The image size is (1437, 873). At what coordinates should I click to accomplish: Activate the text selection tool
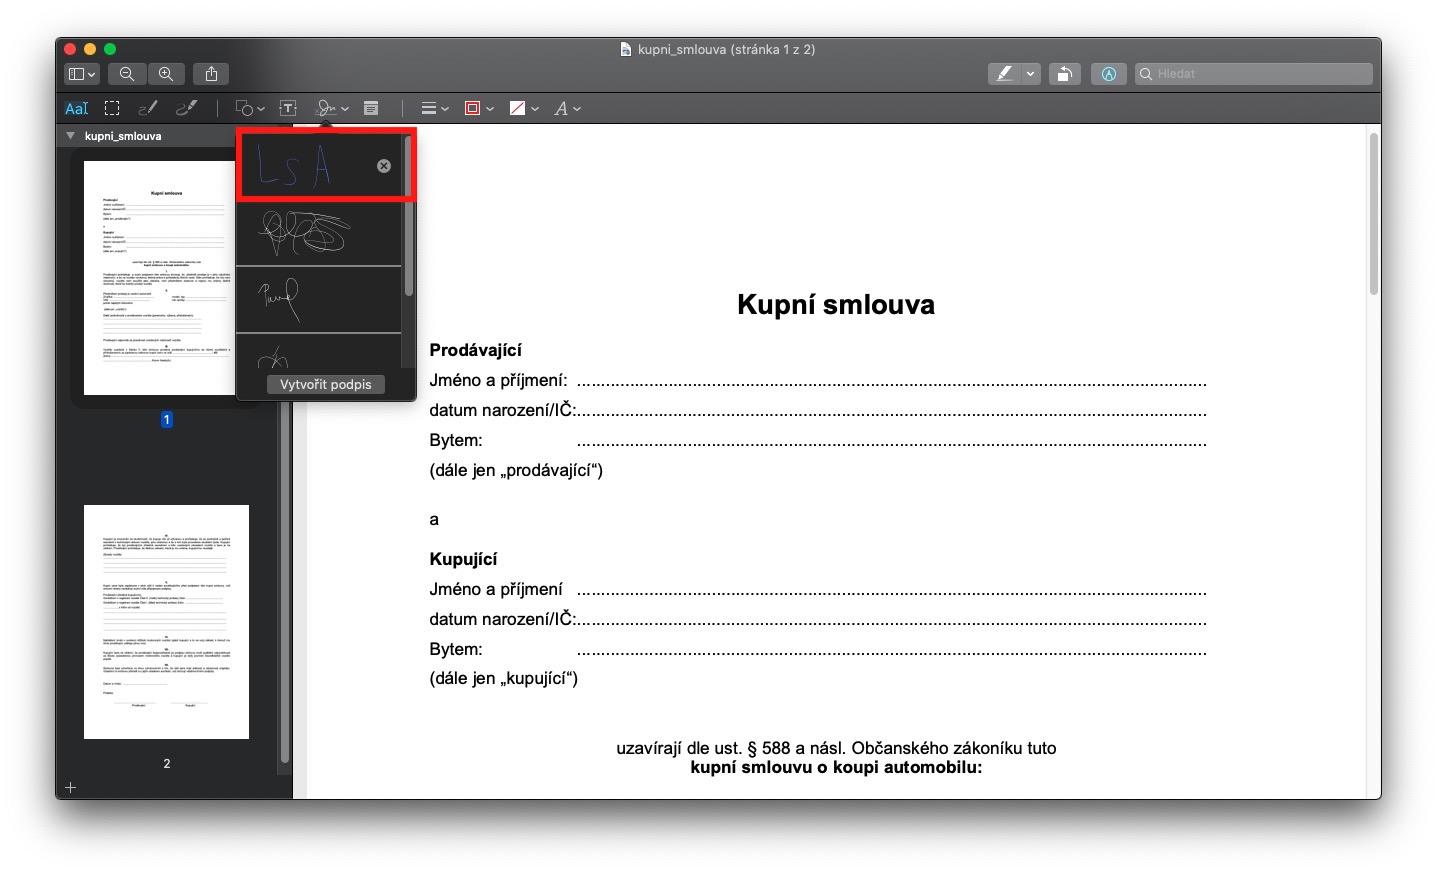77,108
